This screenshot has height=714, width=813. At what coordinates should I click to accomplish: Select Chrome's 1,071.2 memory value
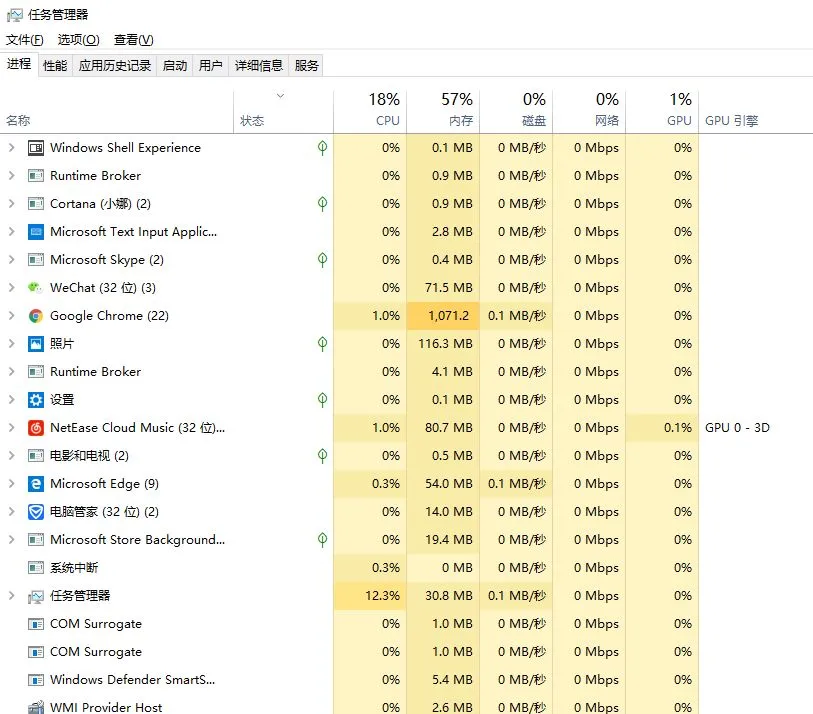coord(443,316)
